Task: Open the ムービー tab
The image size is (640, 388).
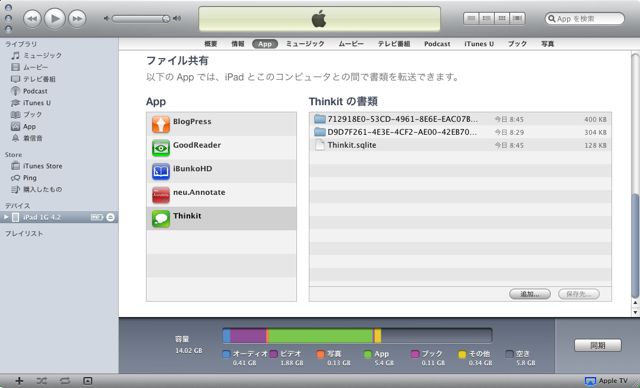Action: (351, 44)
